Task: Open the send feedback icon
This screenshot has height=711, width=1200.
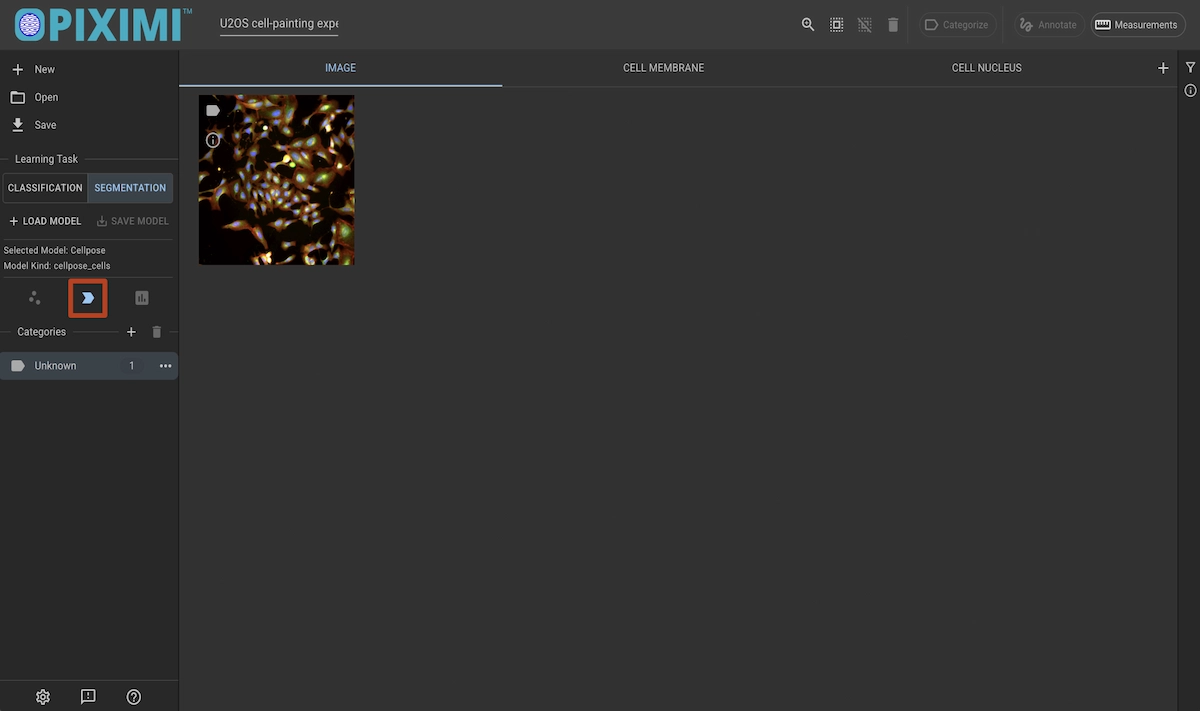Action: 88,697
